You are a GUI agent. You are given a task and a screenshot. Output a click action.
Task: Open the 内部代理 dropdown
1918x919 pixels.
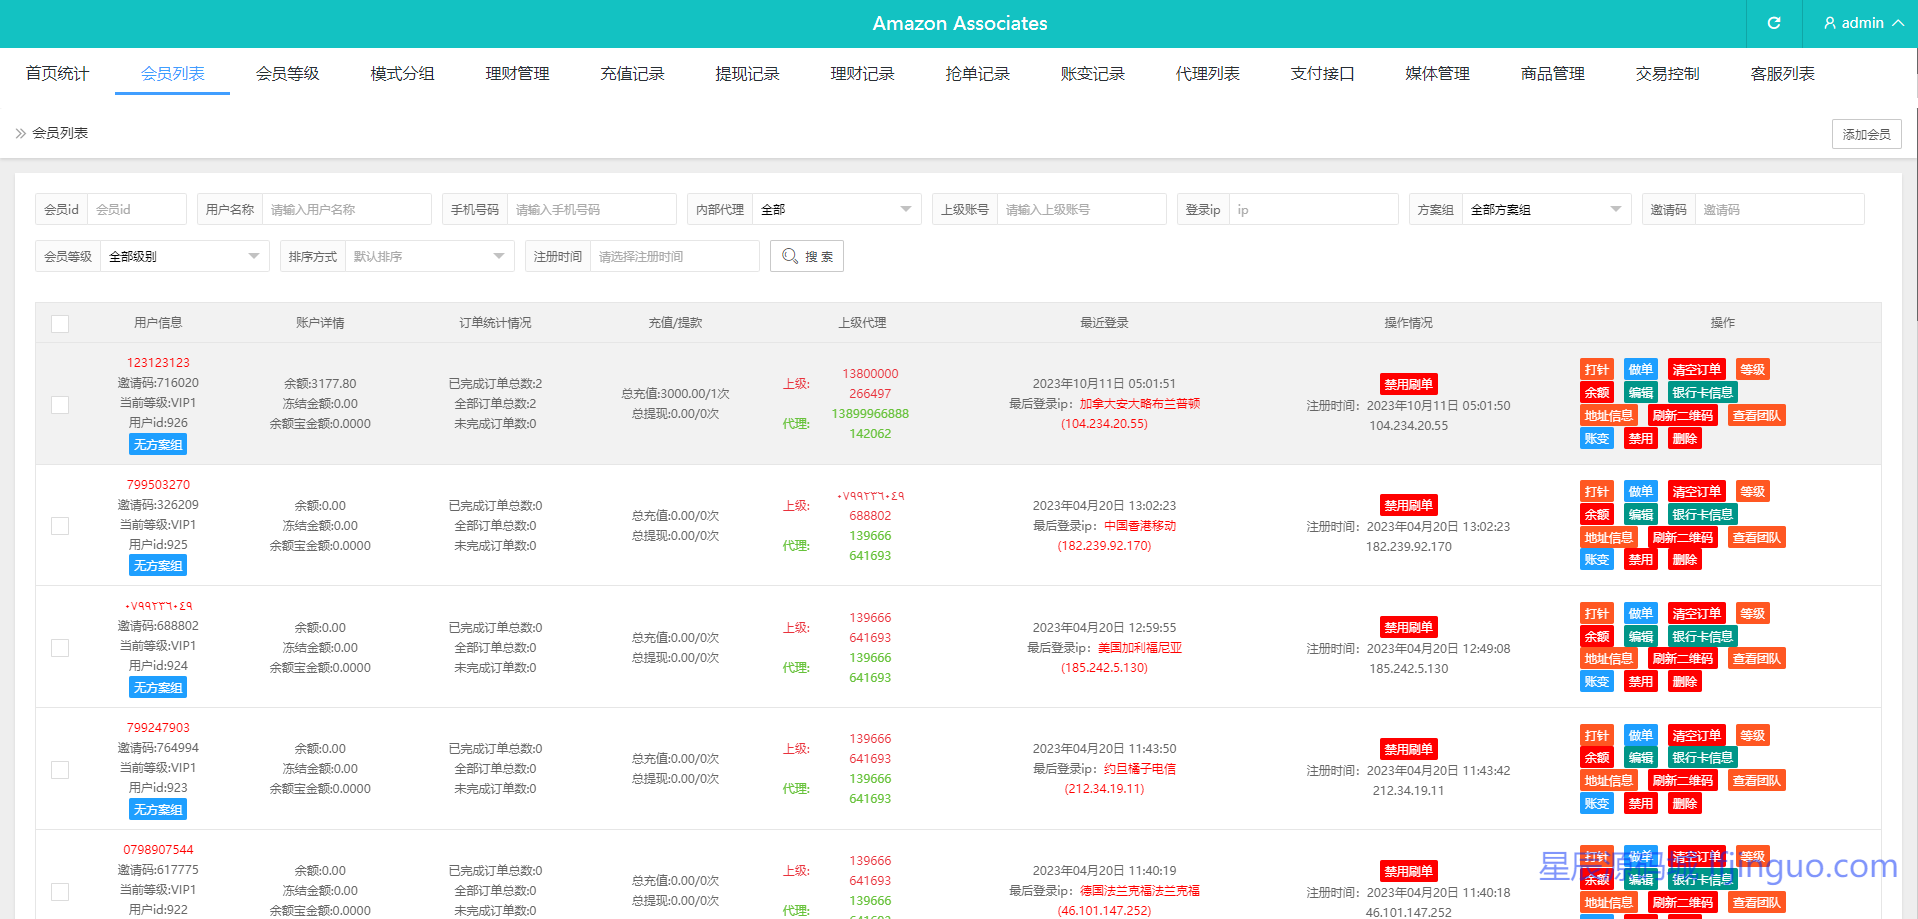(x=836, y=210)
